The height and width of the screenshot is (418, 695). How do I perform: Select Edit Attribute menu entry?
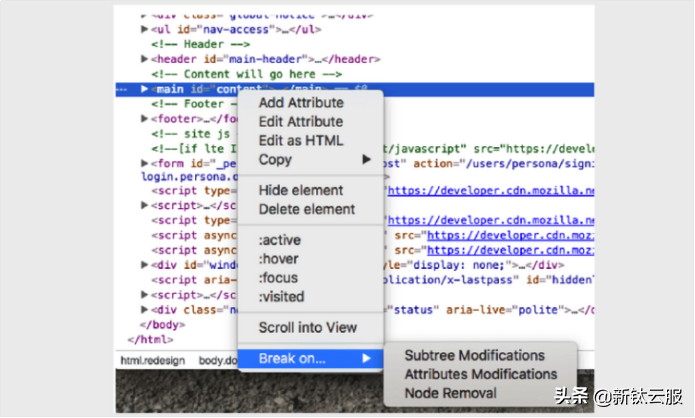click(300, 122)
